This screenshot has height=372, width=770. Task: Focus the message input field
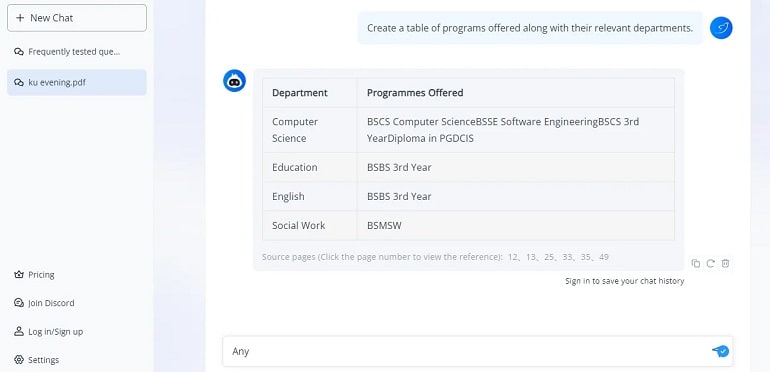coord(467,351)
